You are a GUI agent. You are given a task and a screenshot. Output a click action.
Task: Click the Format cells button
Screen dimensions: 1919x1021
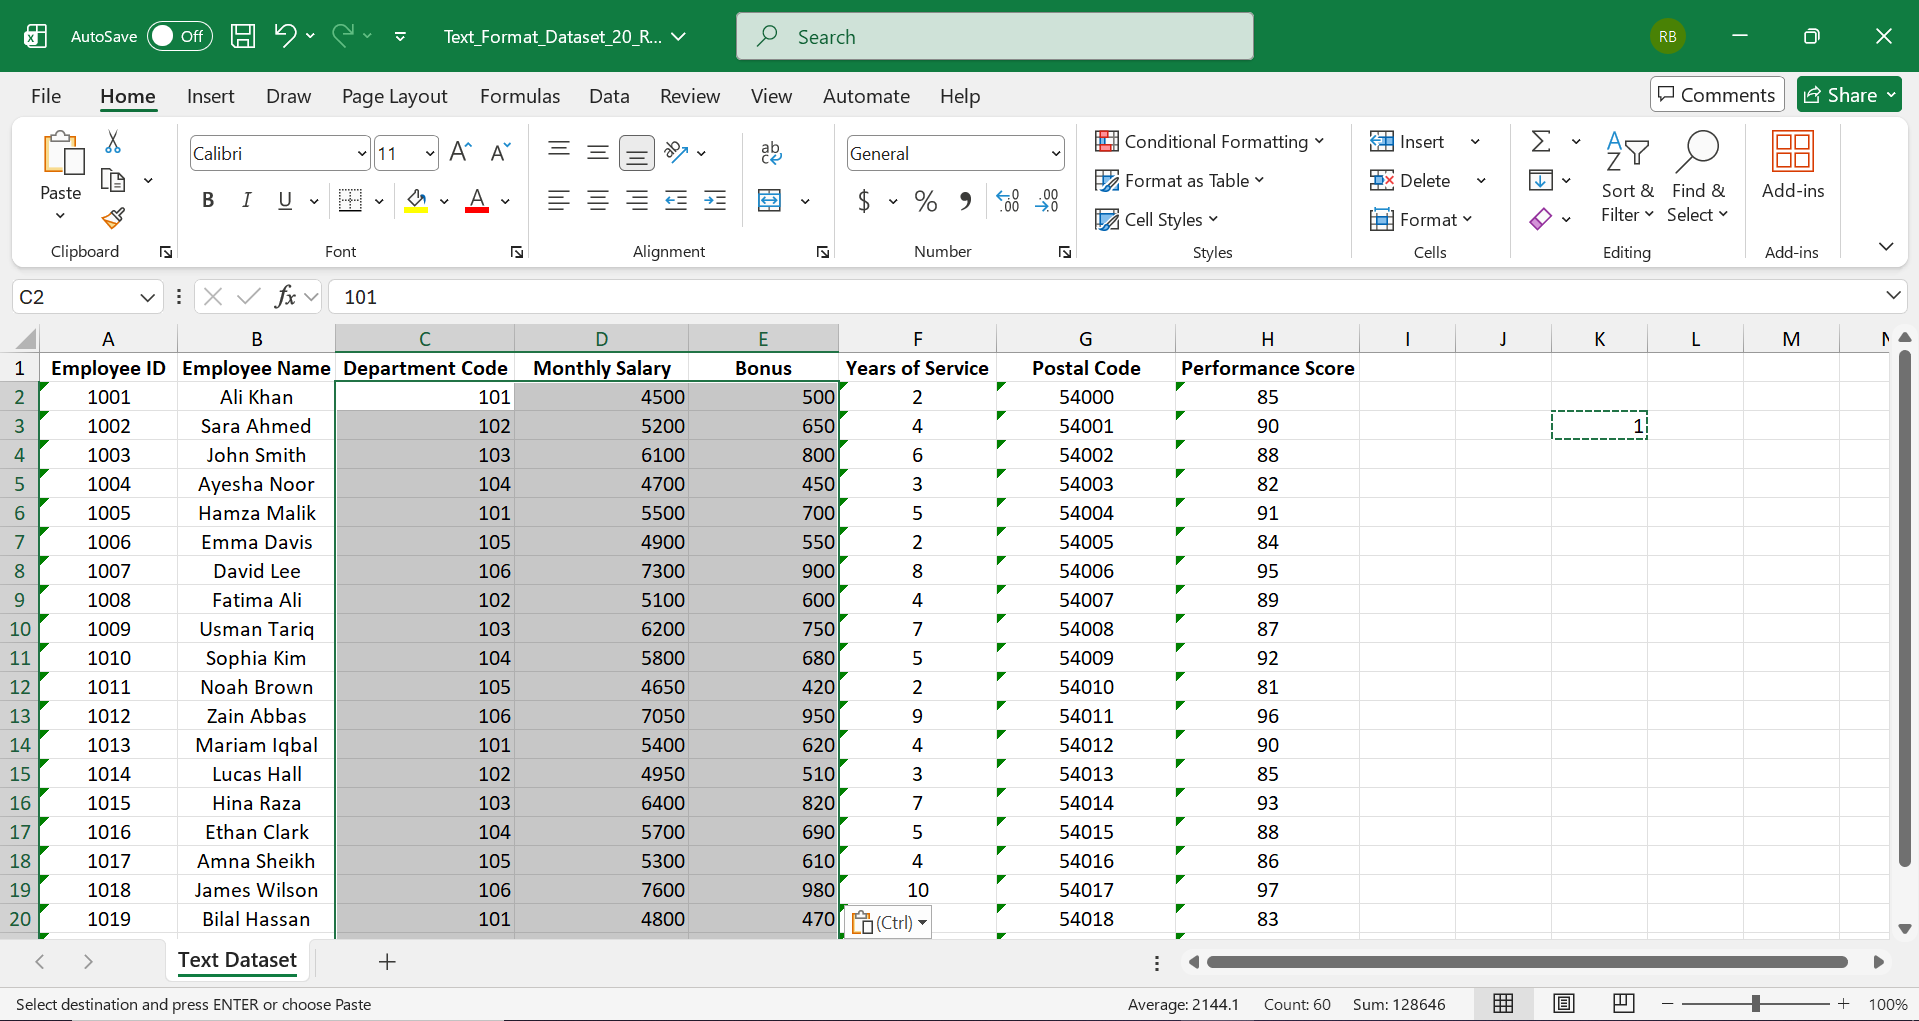tap(1421, 220)
